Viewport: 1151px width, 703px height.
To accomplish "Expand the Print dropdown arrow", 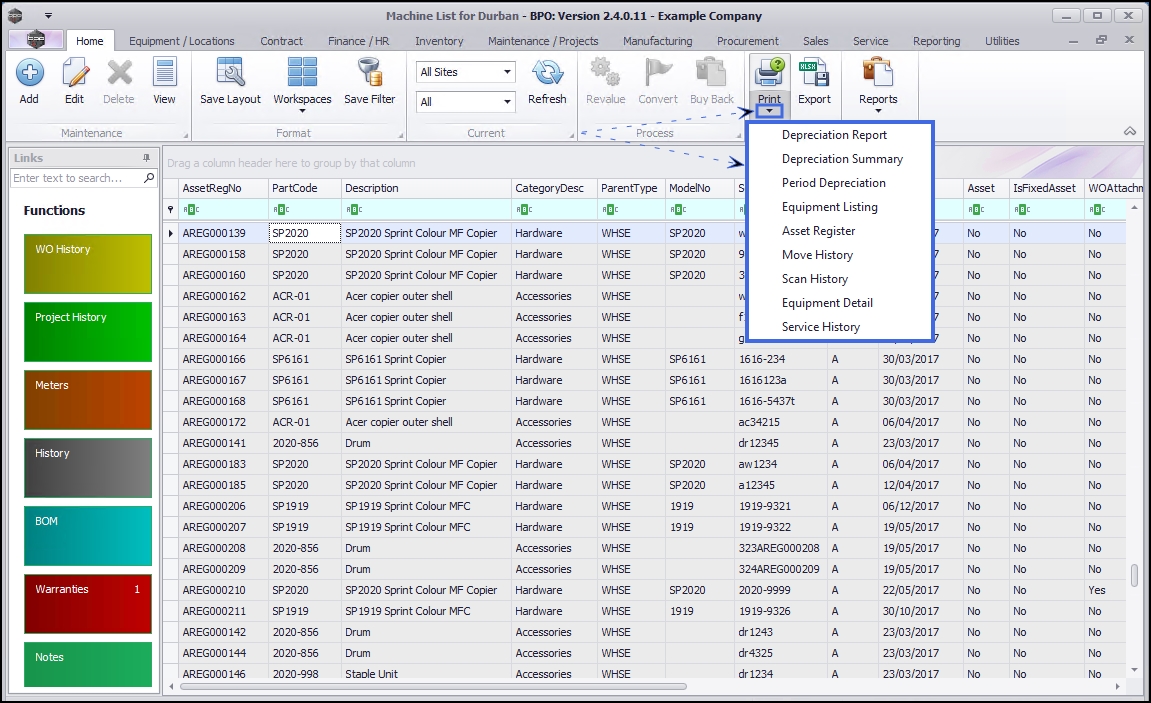I will point(769,111).
